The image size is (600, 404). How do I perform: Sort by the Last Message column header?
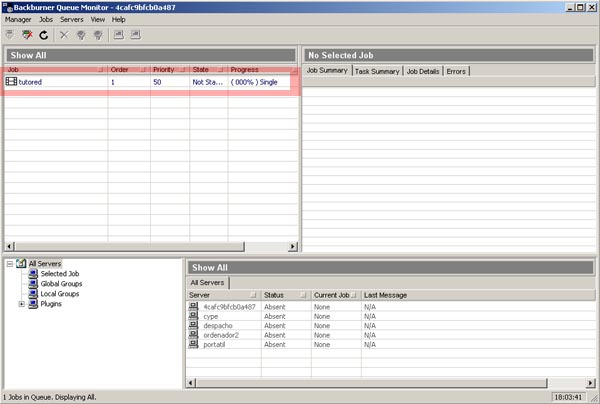click(478, 295)
